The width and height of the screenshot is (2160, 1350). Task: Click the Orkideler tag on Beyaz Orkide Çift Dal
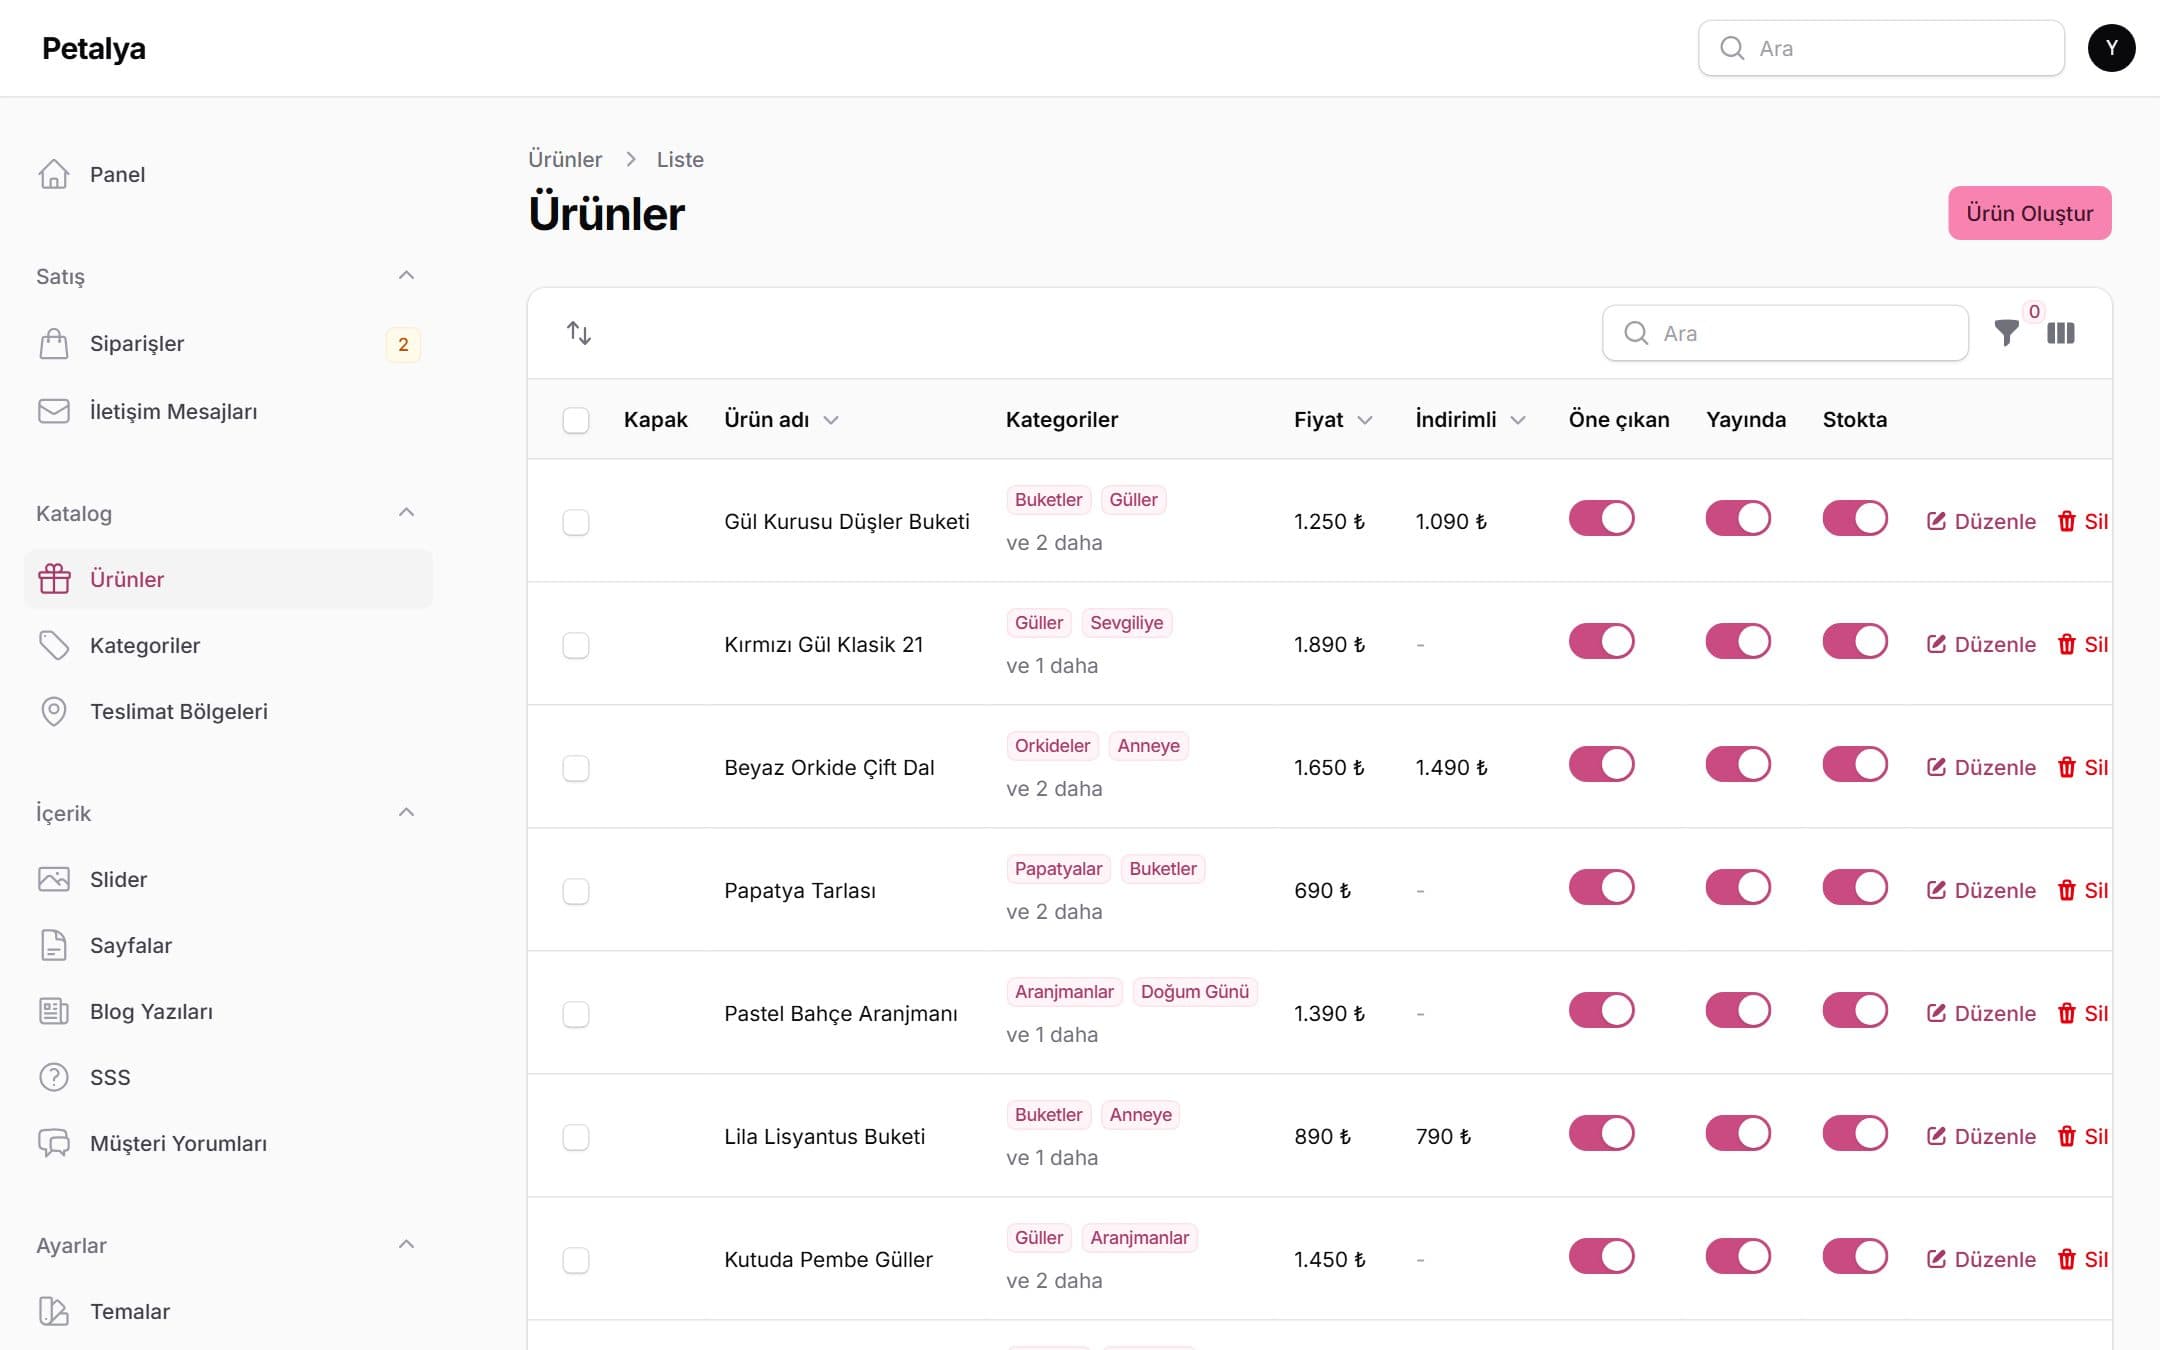[1052, 745]
